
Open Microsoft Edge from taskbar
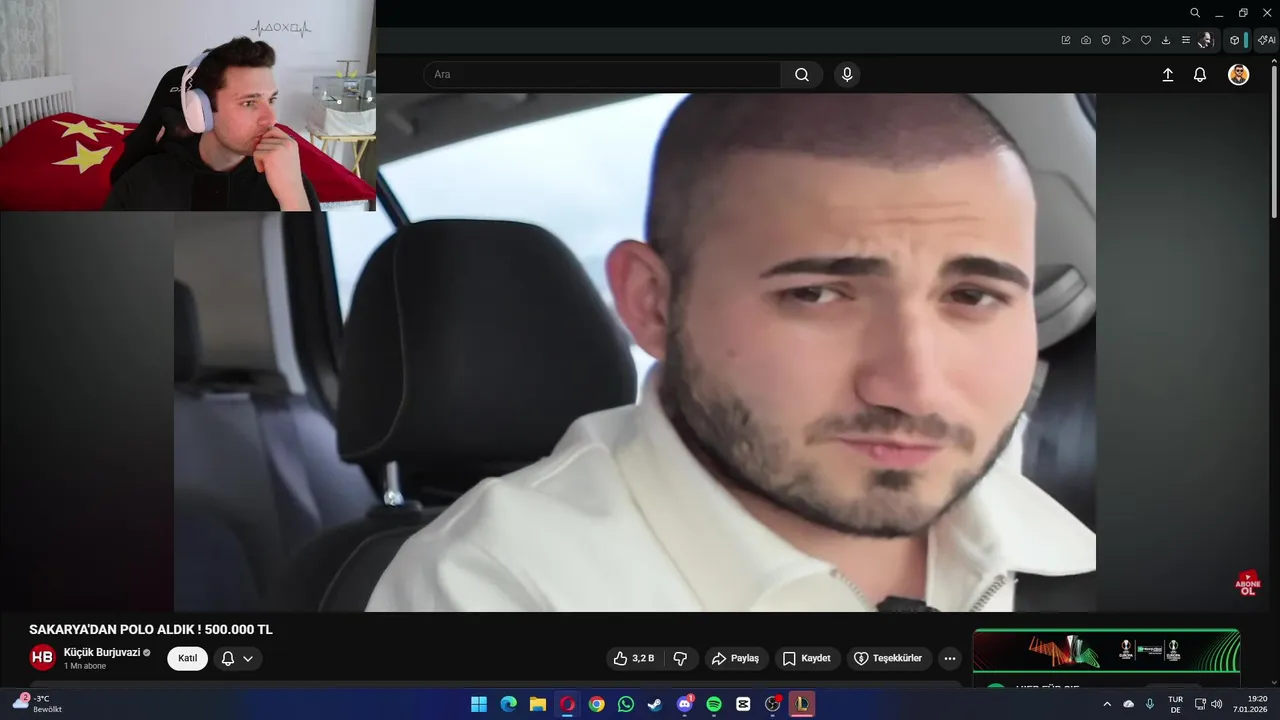[508, 704]
